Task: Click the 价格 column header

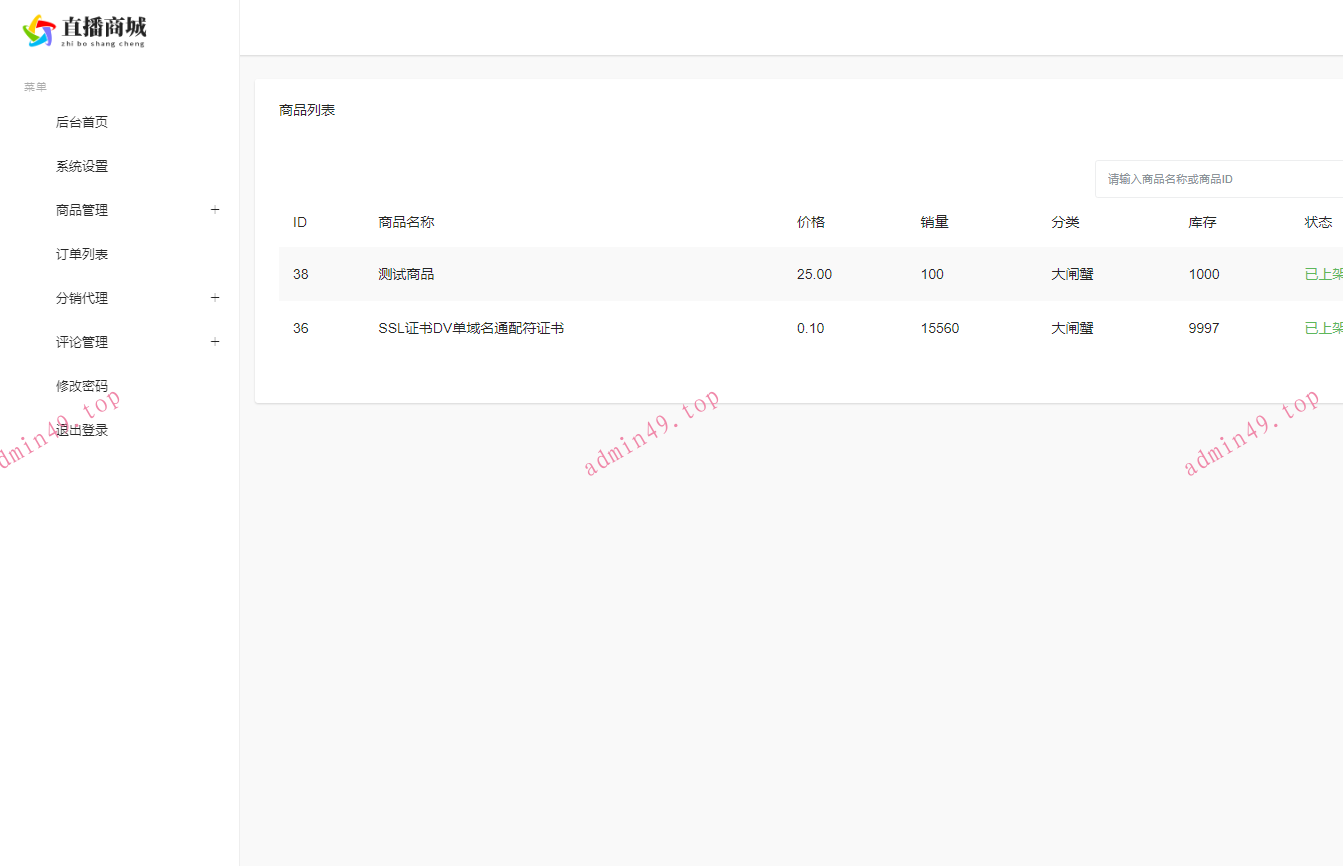Action: pyautogui.click(x=811, y=222)
